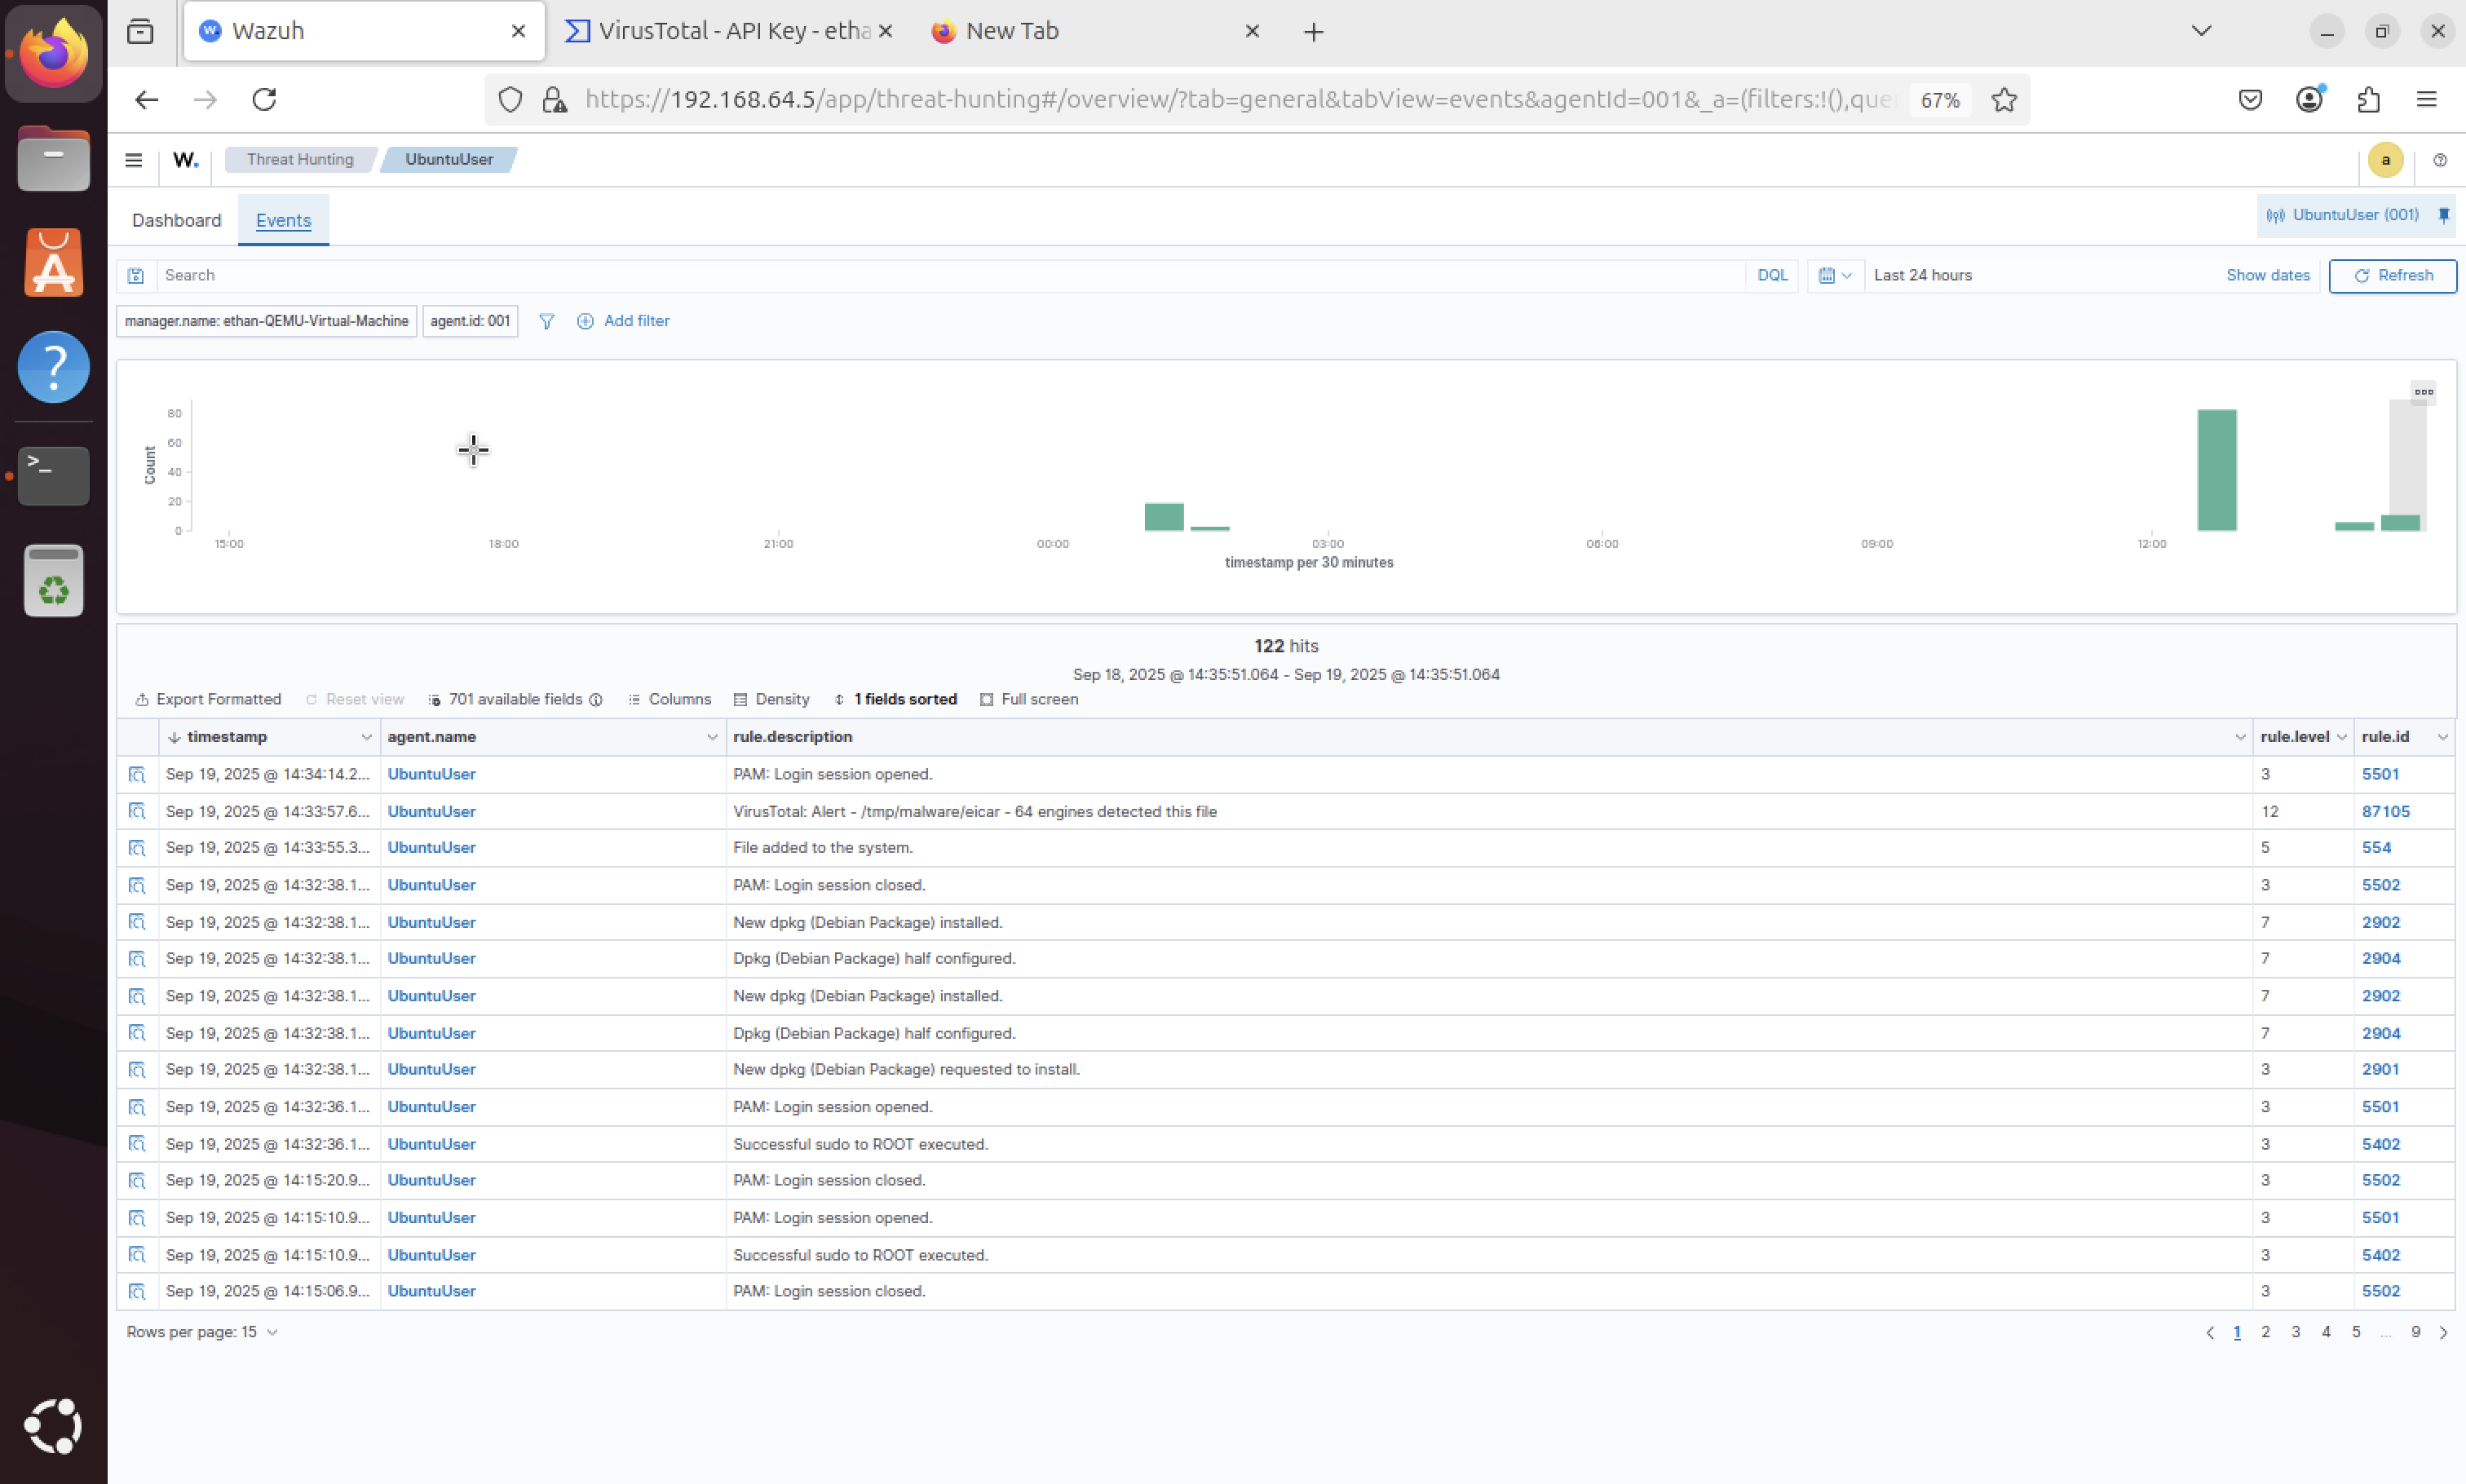This screenshot has height=1484, width=2466.
Task: Open the date quick menu calendar dropdown
Action: 1834,275
